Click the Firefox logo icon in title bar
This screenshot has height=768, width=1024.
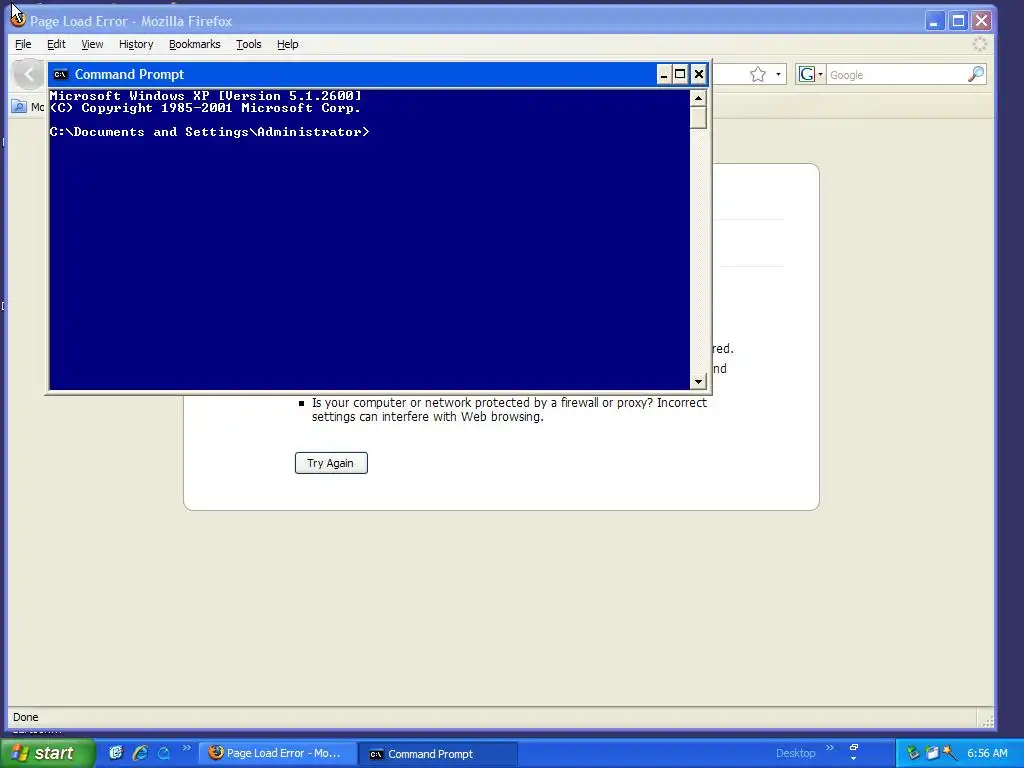pyautogui.click(x=18, y=20)
